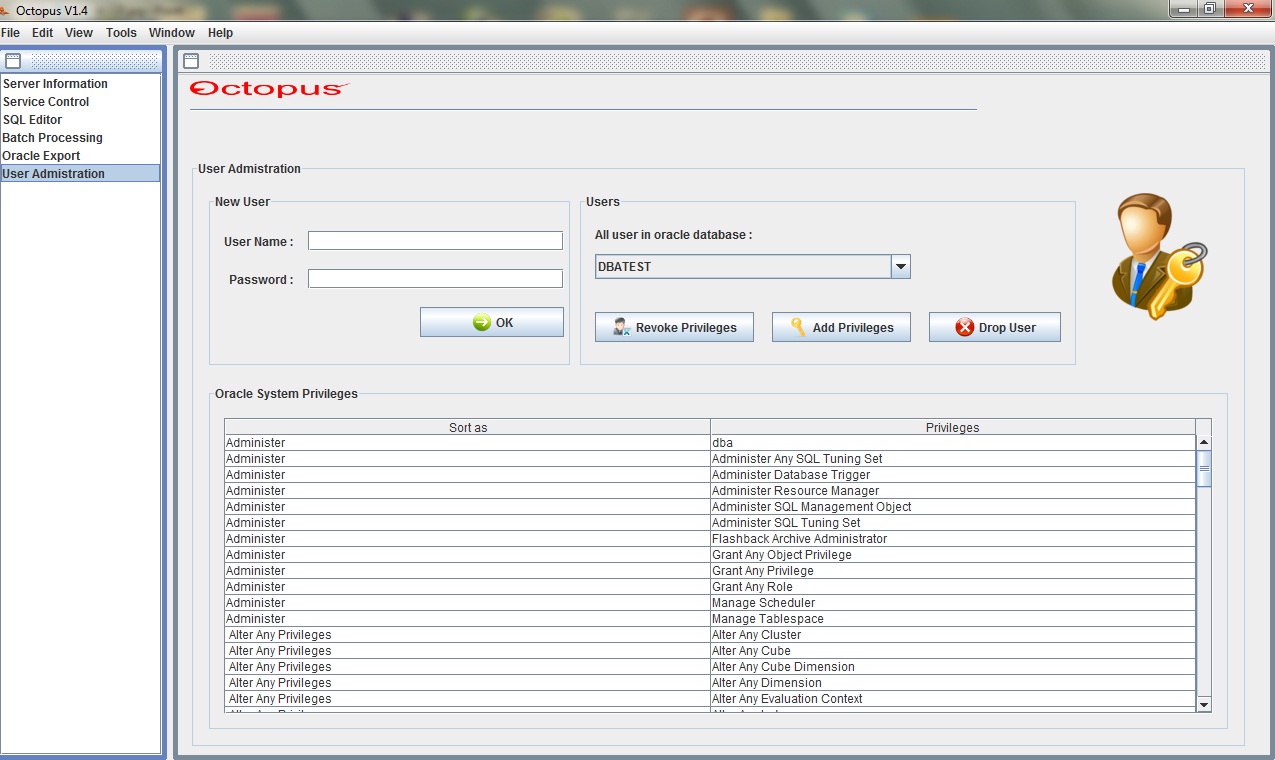Select User Admistration in the sidebar
The width and height of the screenshot is (1275, 760).
tap(80, 173)
